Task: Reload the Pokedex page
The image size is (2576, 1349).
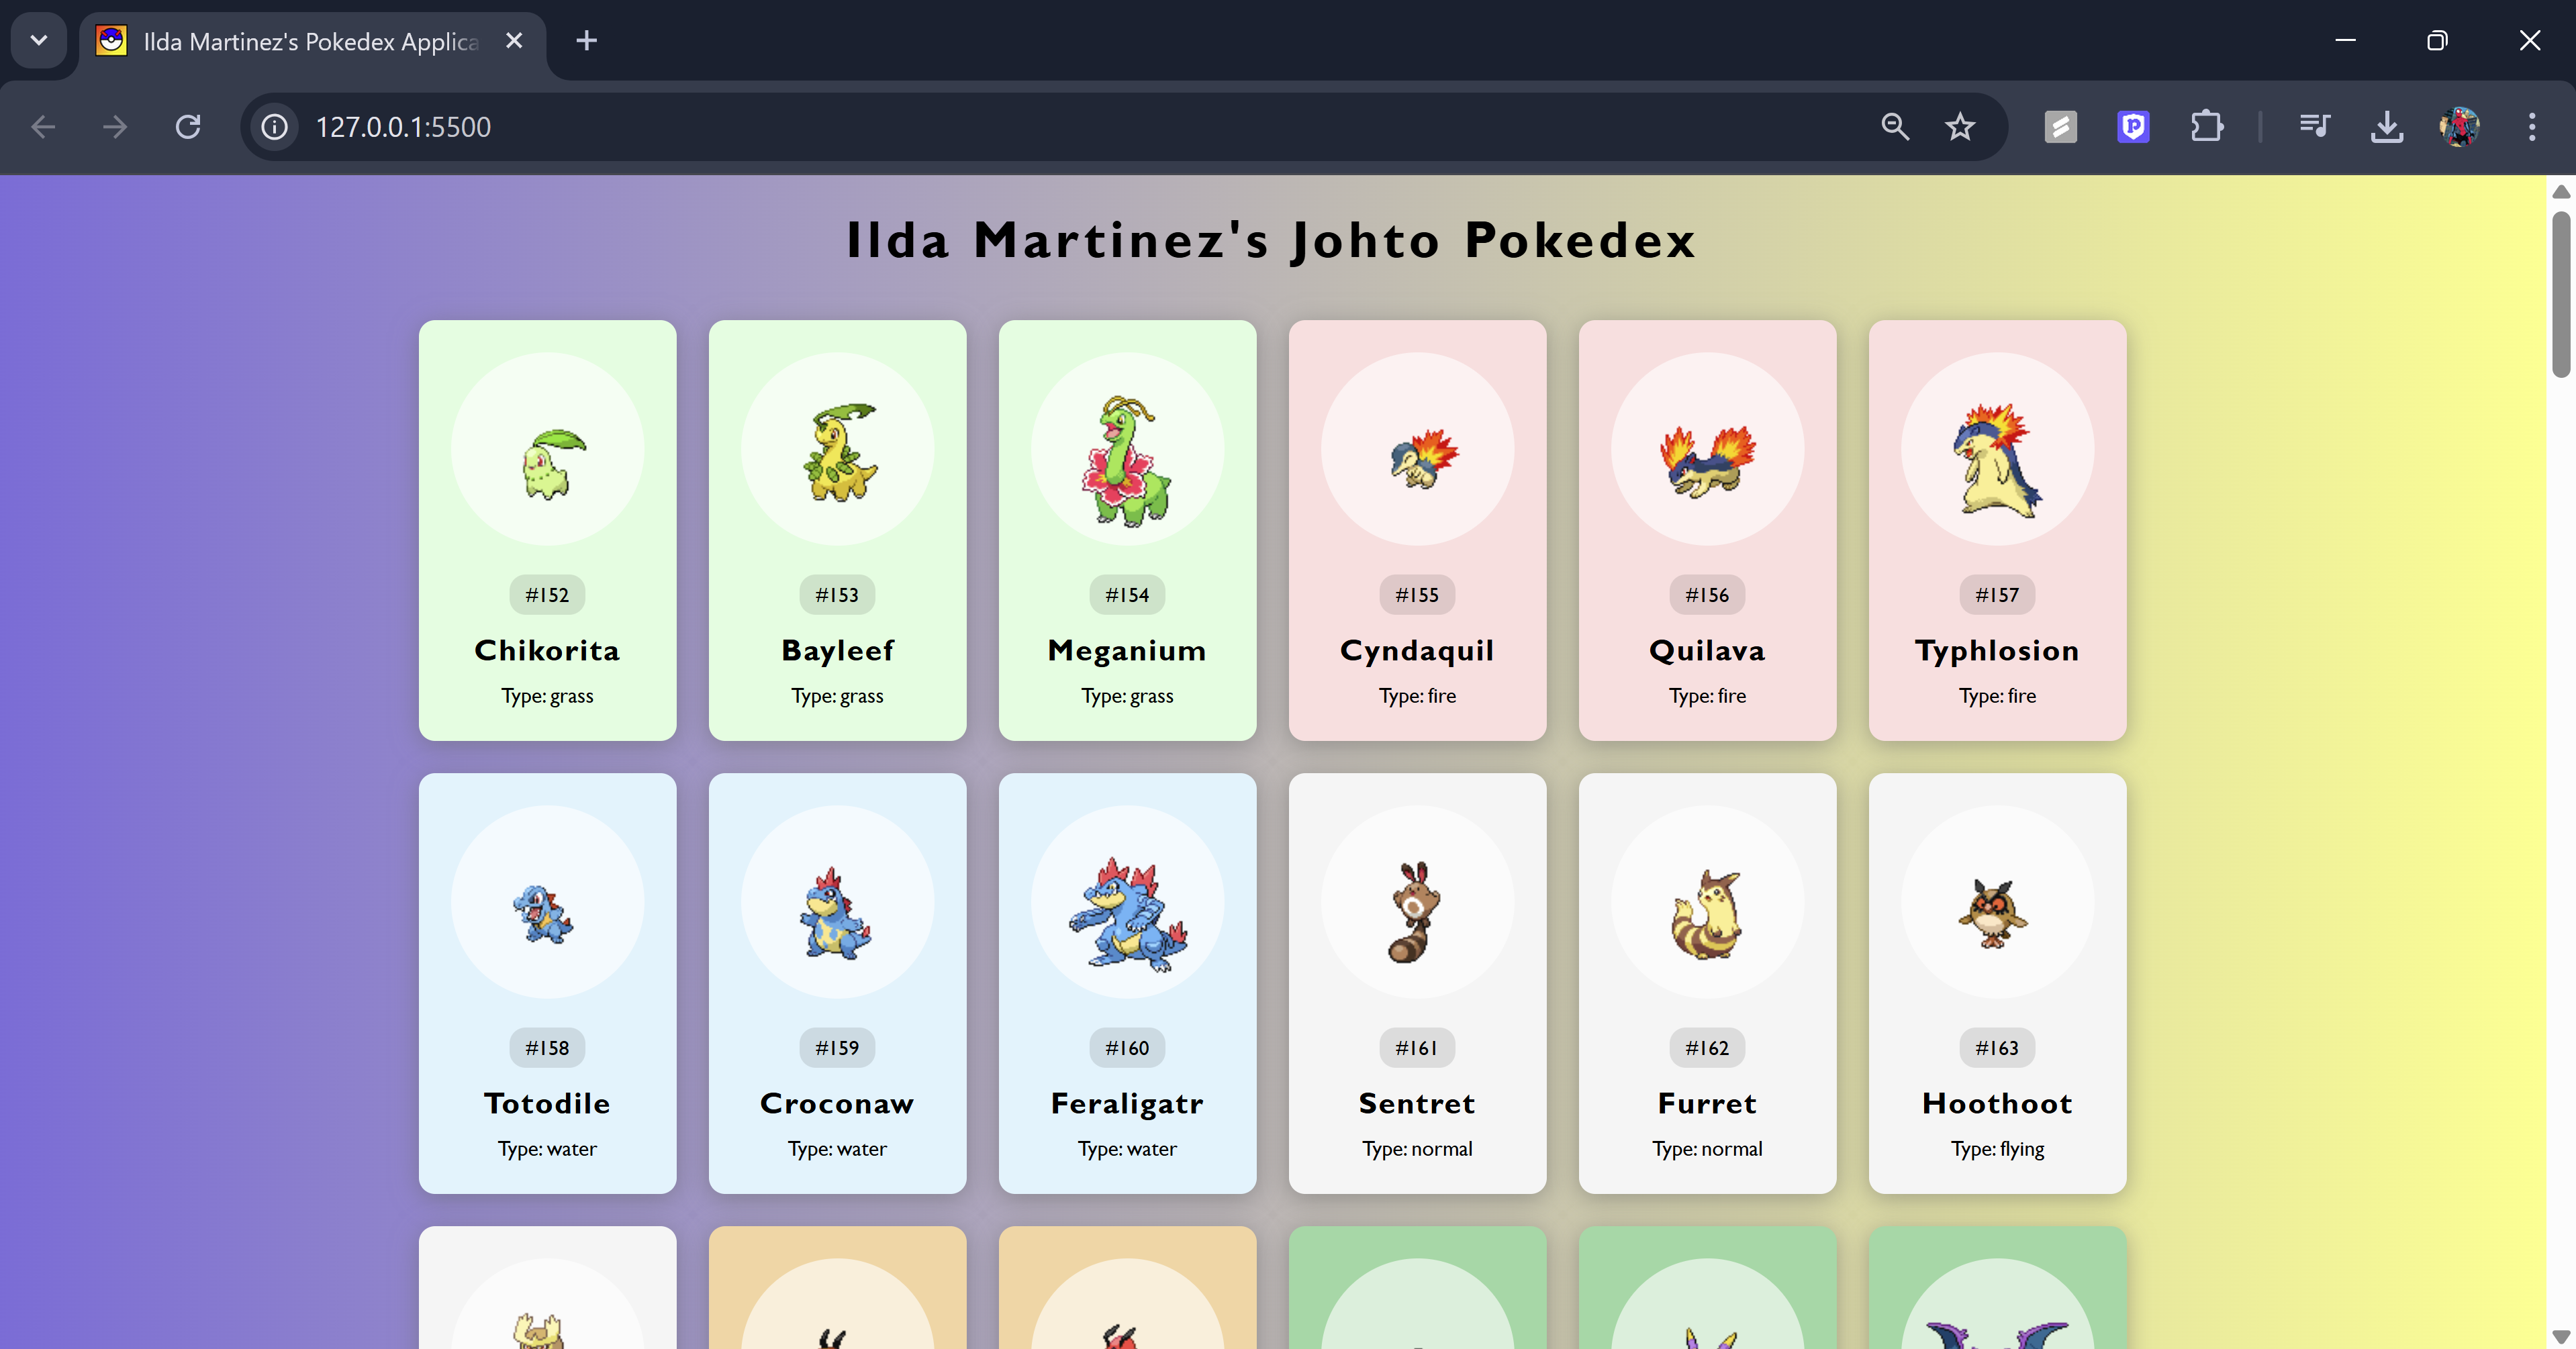Action: [x=188, y=127]
